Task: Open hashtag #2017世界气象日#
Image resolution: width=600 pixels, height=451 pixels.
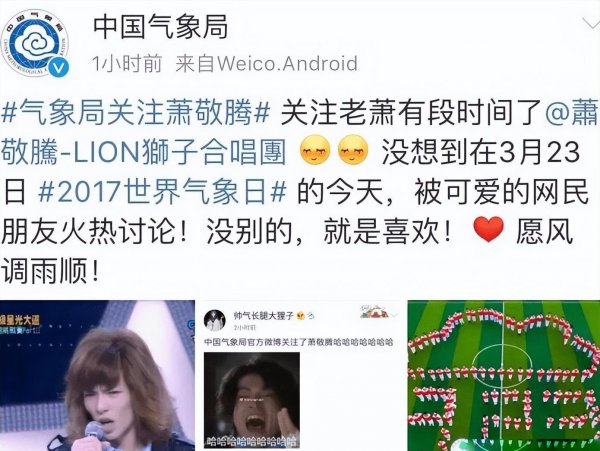Action: (162, 191)
